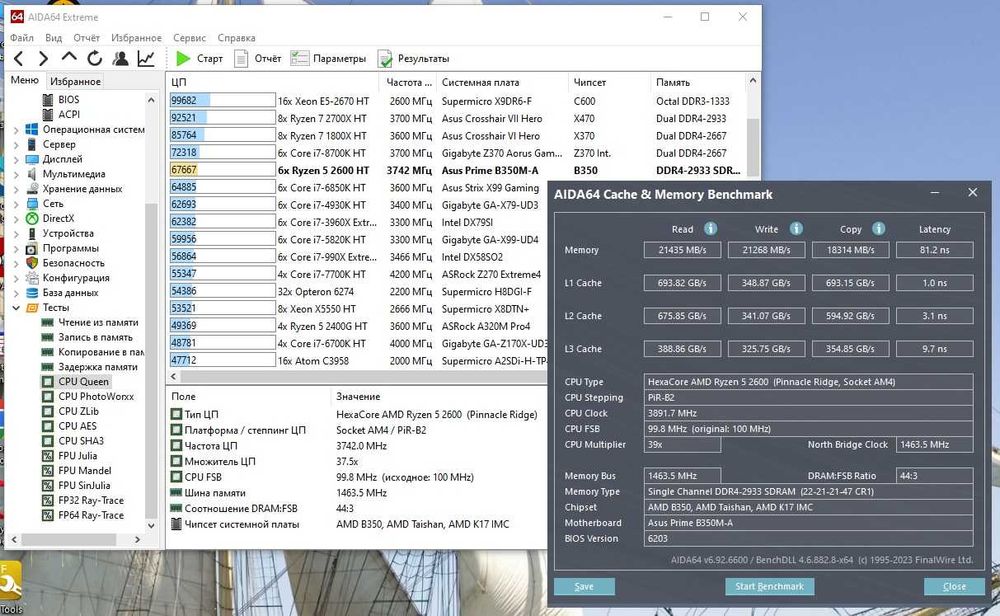Switch to the Избранное sidebar tab
This screenshot has width=1000, height=616.
75,81
